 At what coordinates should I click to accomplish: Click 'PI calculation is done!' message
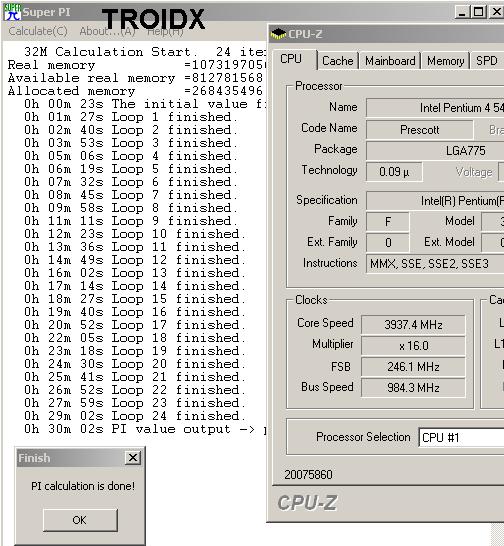(83, 486)
